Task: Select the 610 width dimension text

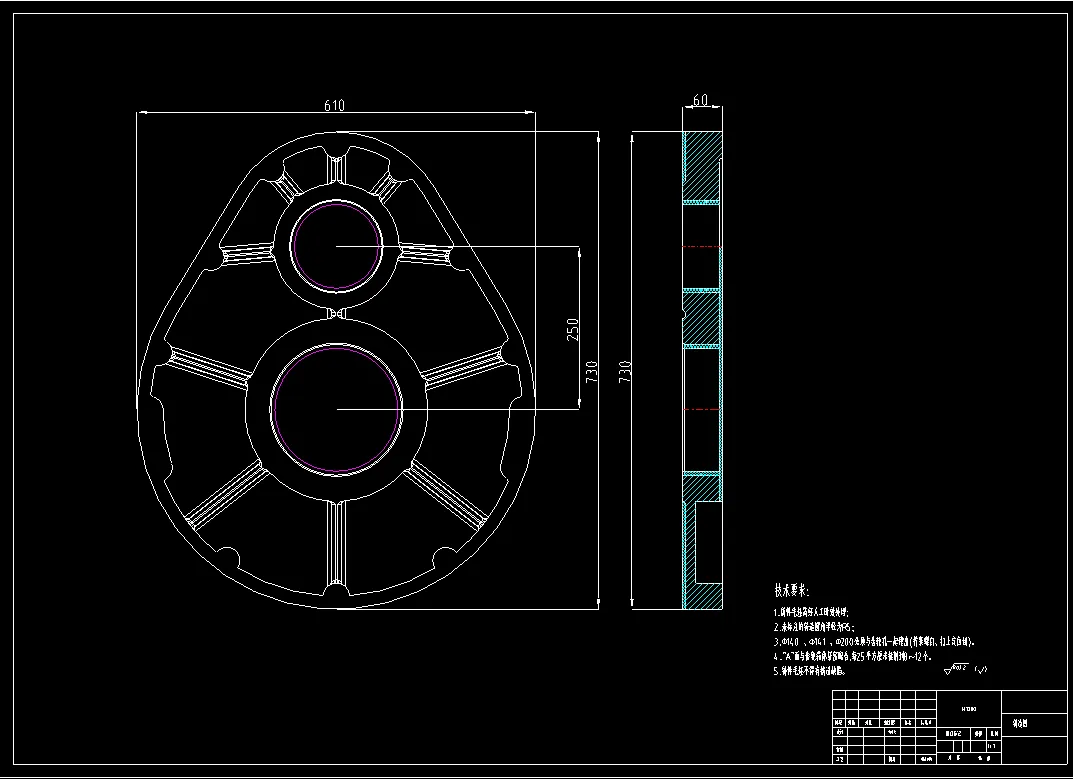Action: [335, 105]
